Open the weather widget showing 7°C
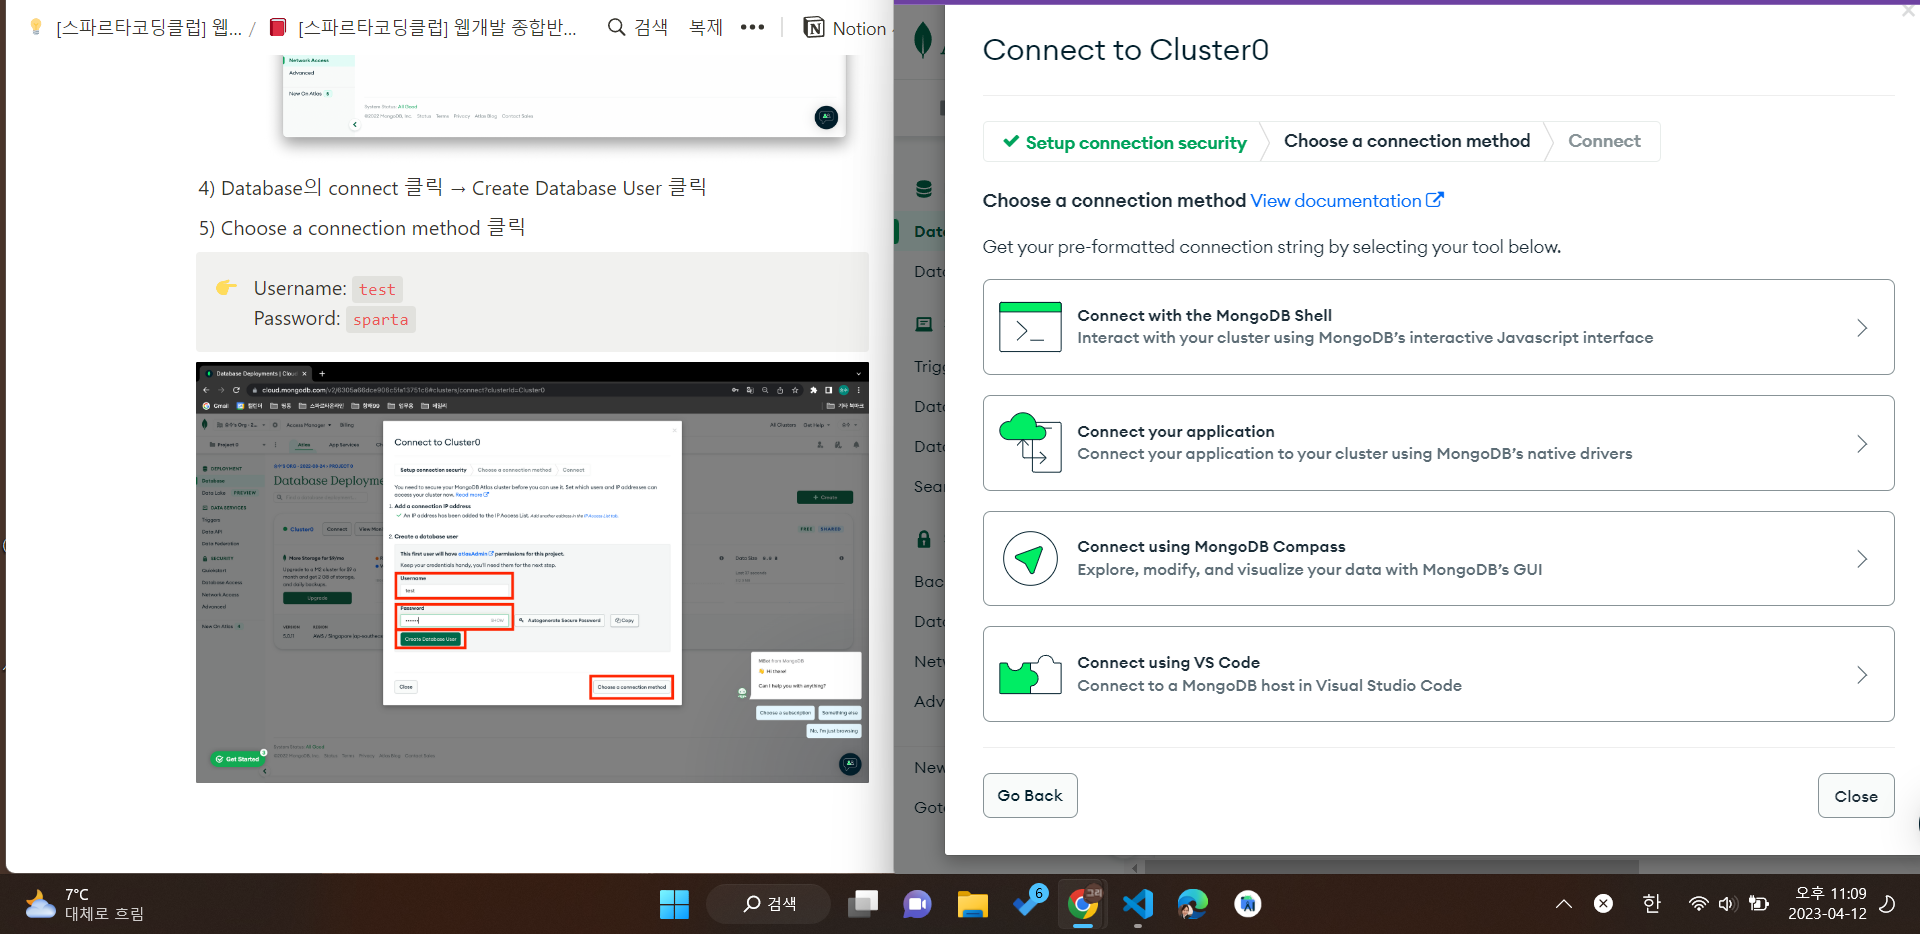This screenshot has height=934, width=1920. [85, 904]
